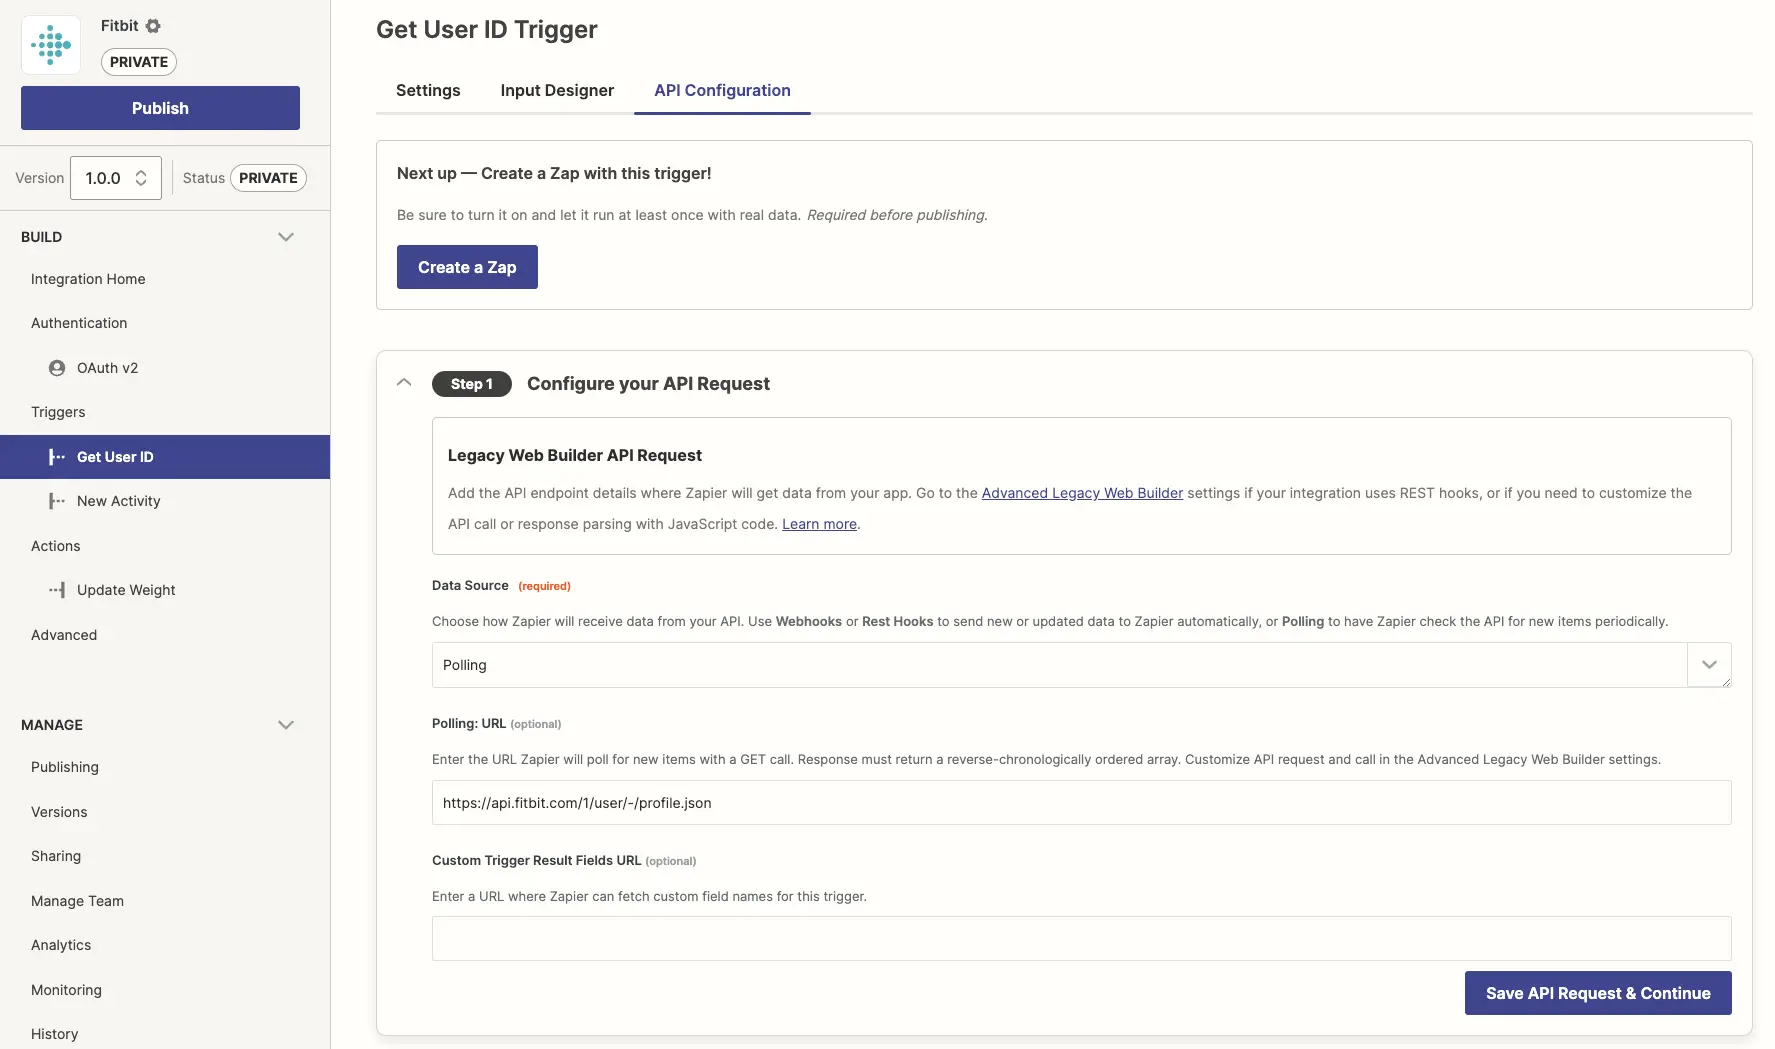Select OAuth v2 in the sidebar
This screenshot has width=1775, height=1049.
tap(107, 368)
